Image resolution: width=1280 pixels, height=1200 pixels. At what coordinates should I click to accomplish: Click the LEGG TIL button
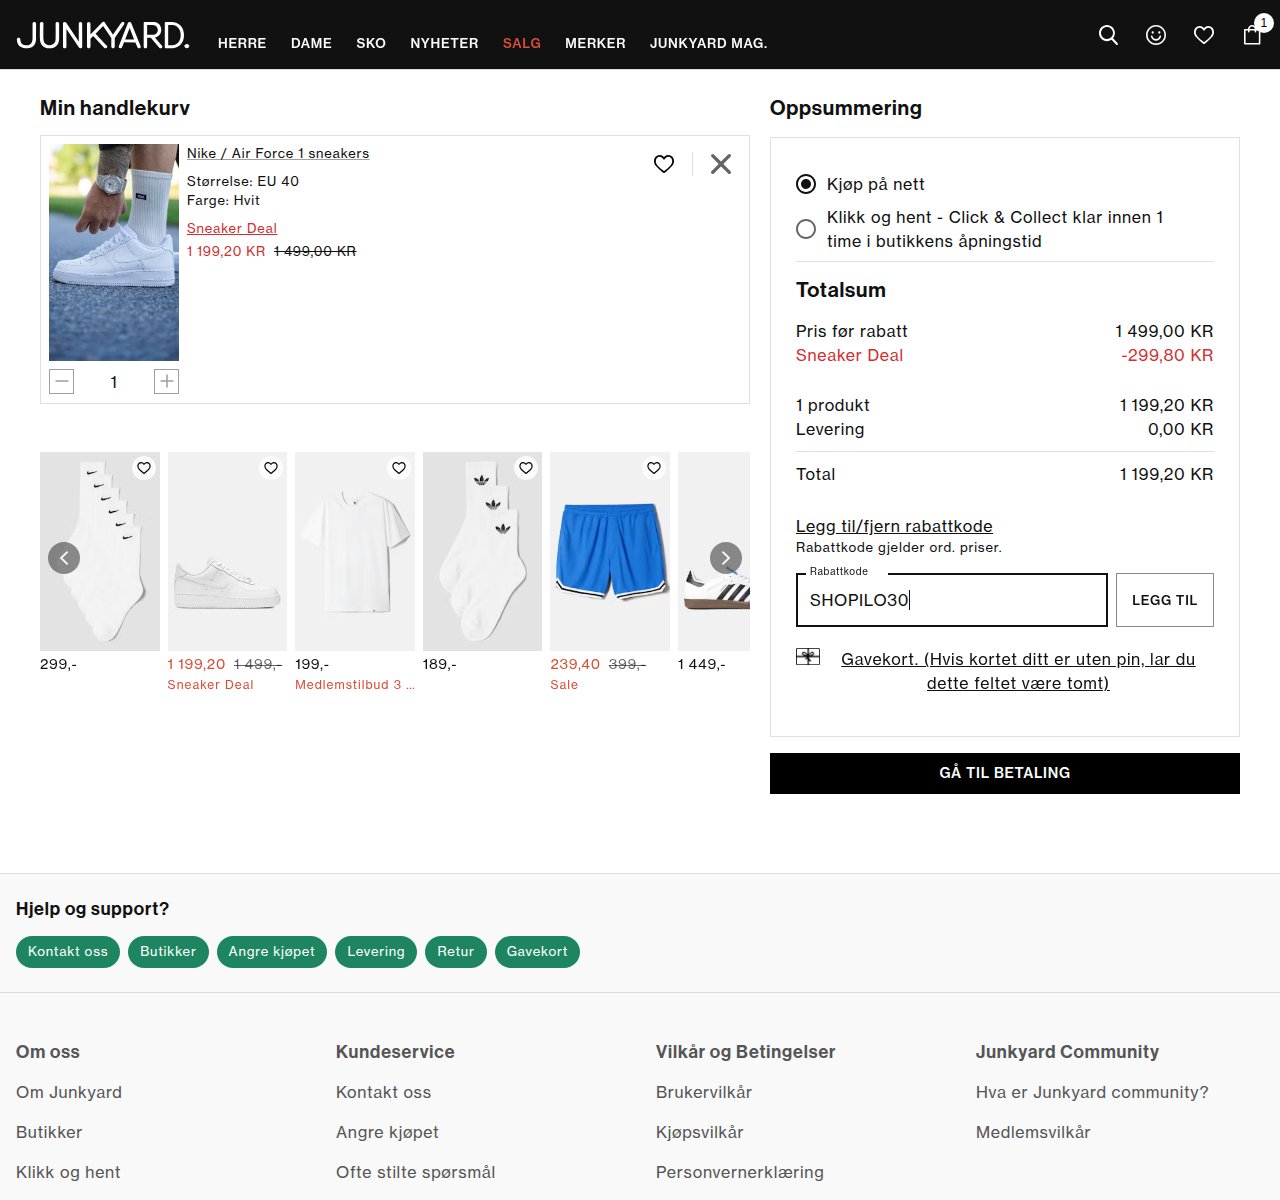click(x=1165, y=600)
